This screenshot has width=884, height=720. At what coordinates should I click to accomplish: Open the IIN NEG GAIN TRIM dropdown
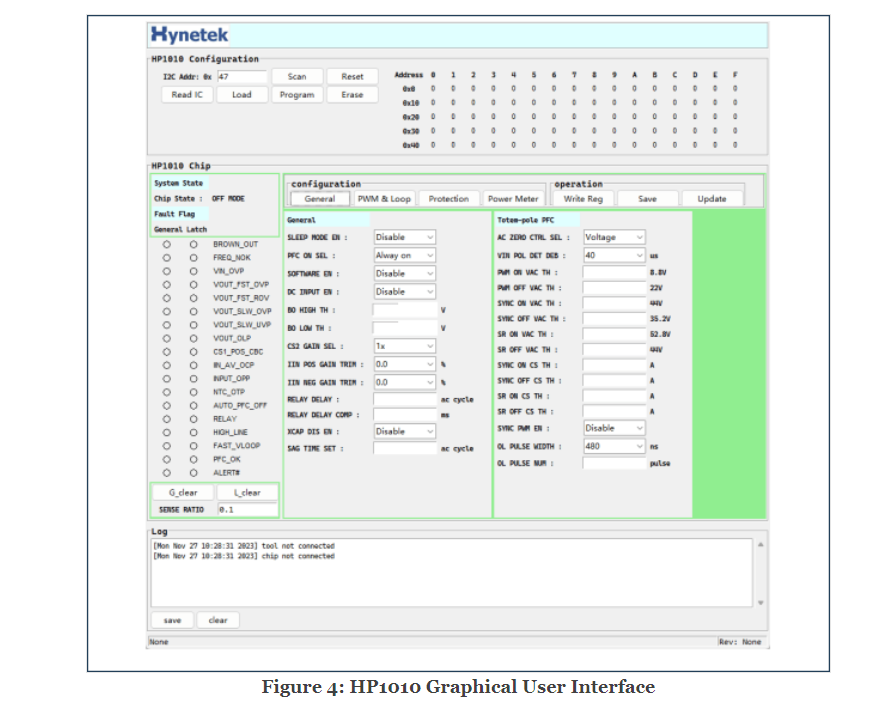pos(404,382)
